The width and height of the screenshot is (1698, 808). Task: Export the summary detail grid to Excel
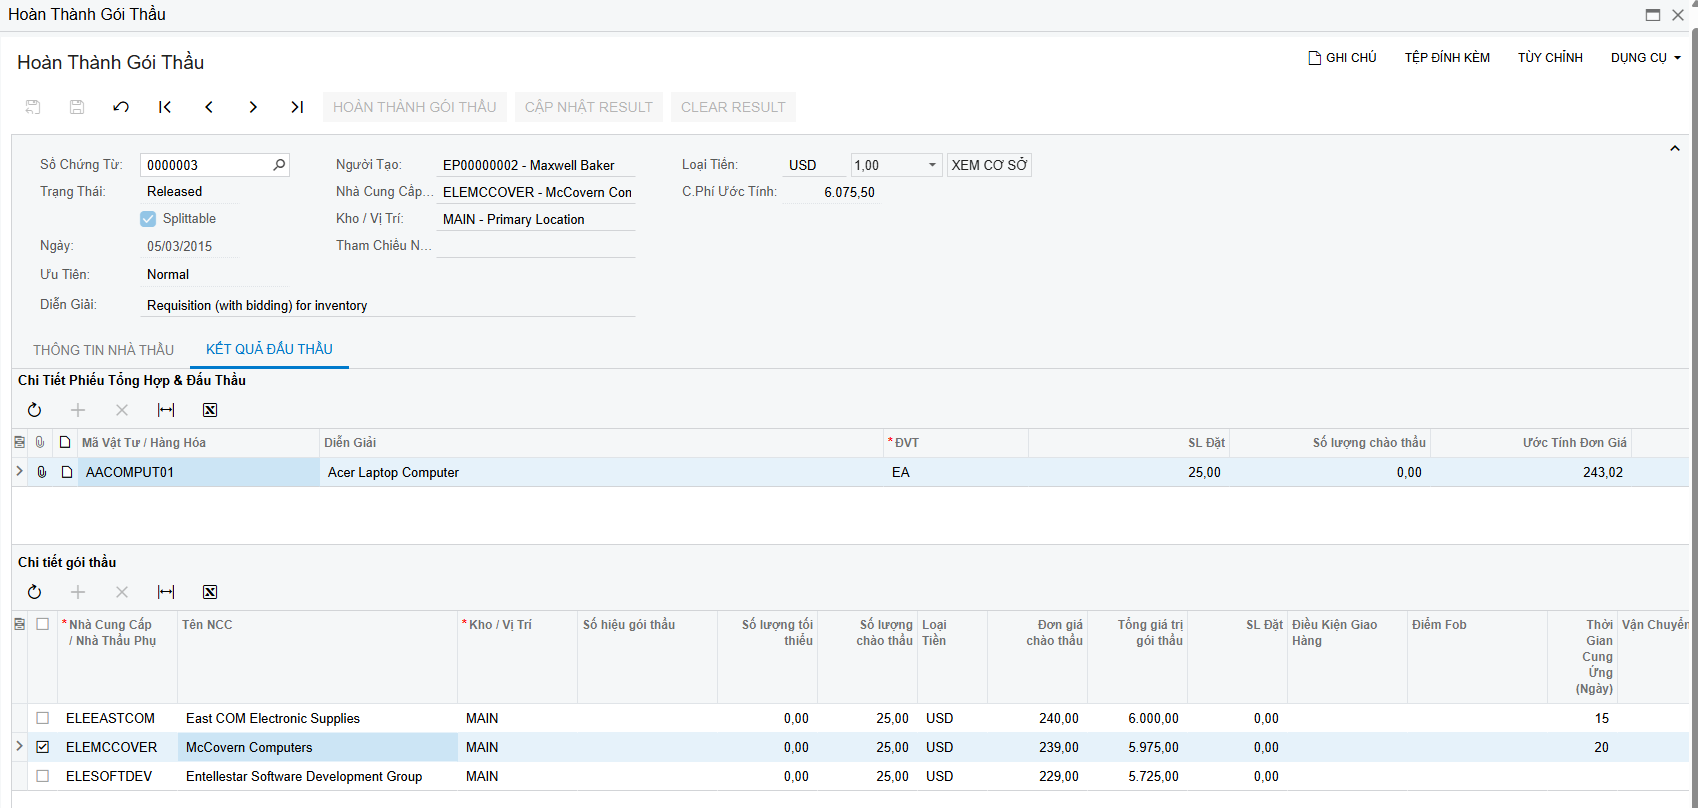[x=210, y=410]
